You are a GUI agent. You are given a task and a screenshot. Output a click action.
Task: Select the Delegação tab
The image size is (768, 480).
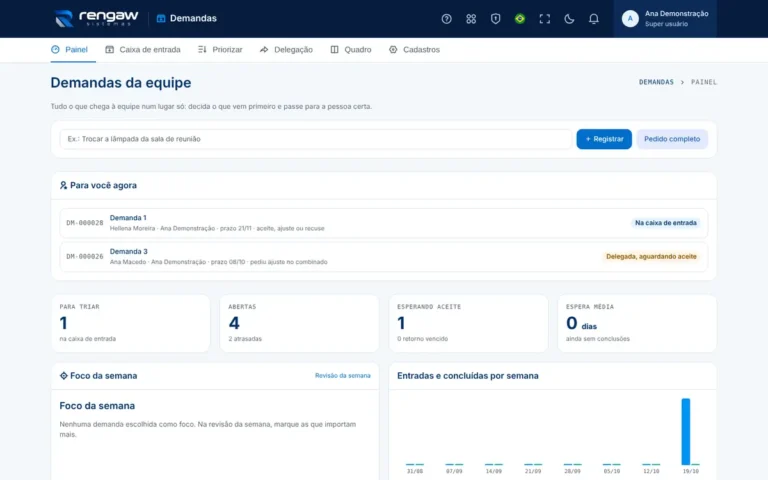286,49
